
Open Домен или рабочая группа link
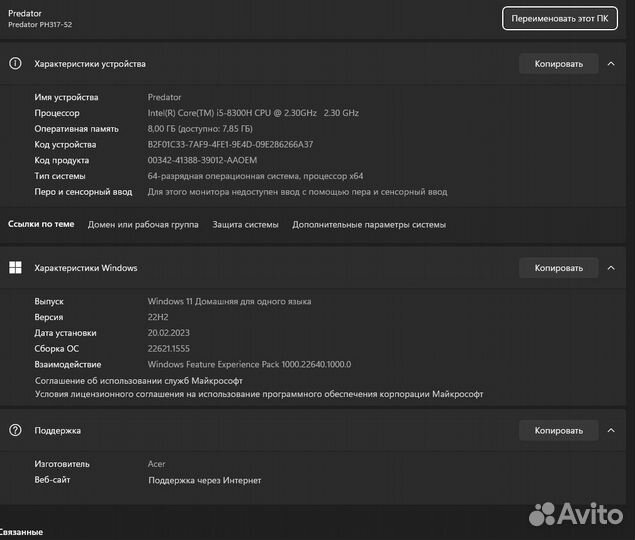pos(143,224)
